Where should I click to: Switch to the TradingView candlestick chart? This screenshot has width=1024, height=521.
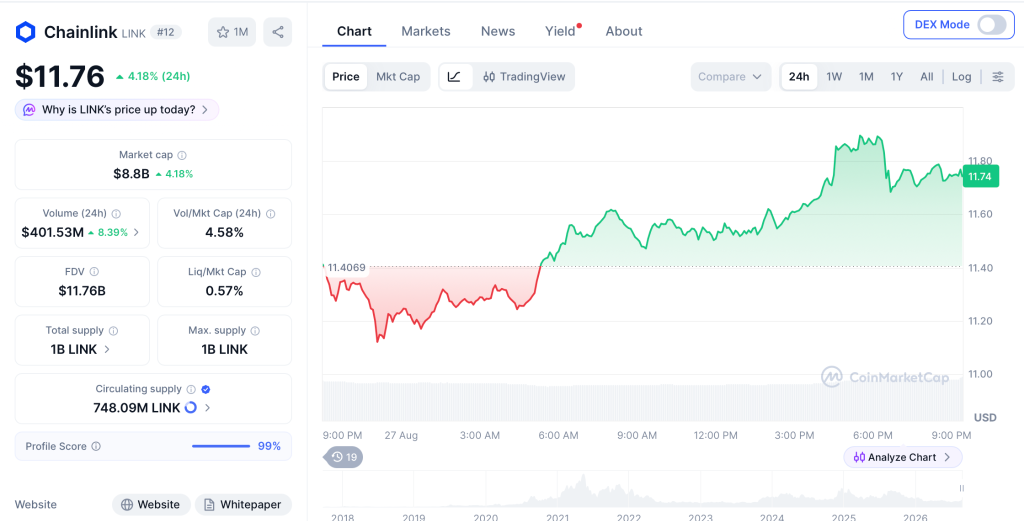pos(524,76)
